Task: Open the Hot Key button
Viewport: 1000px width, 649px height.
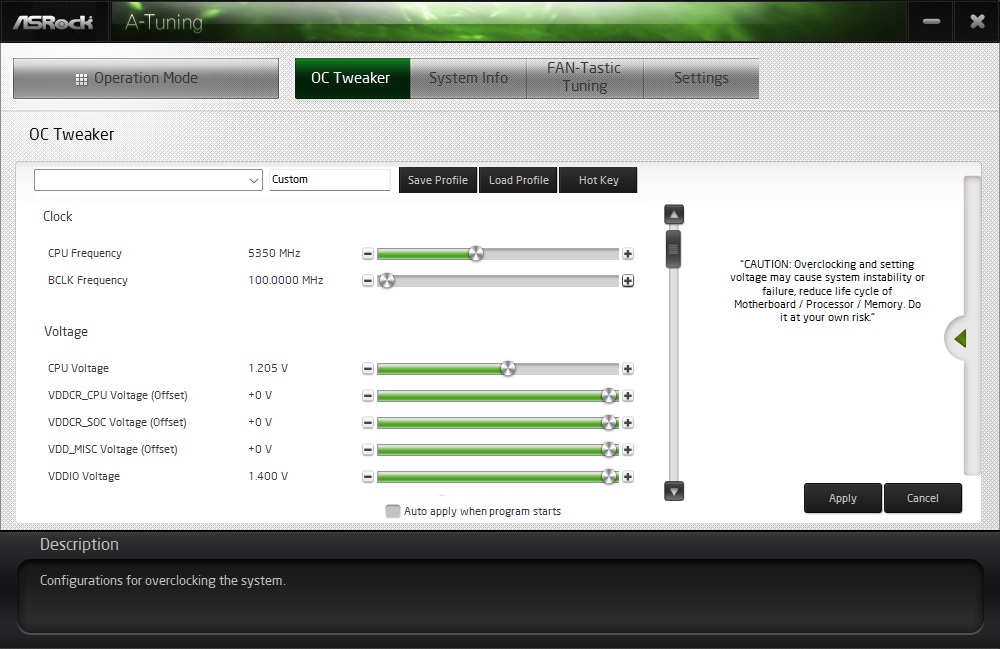Action: click(x=598, y=180)
